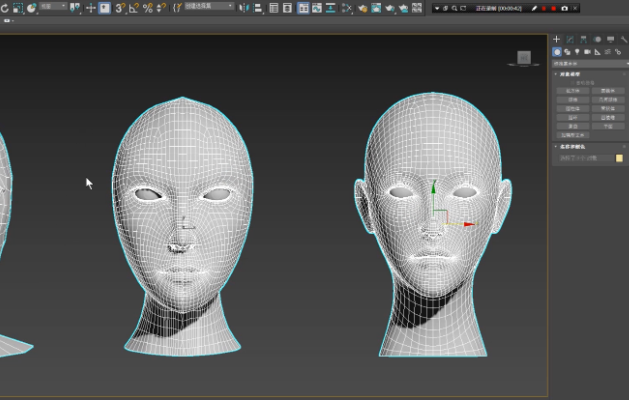Open the Lights category in Create panel

(576, 51)
